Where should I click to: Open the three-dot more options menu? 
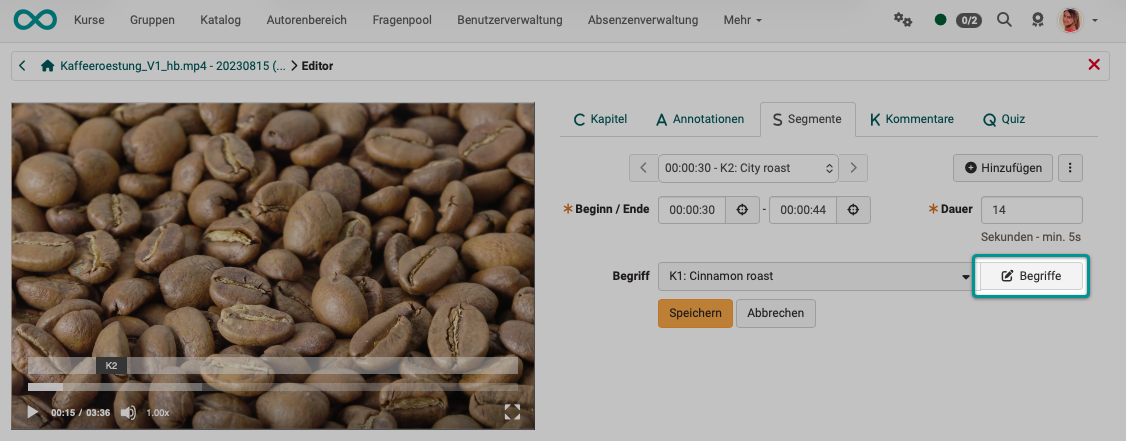tap(1070, 168)
